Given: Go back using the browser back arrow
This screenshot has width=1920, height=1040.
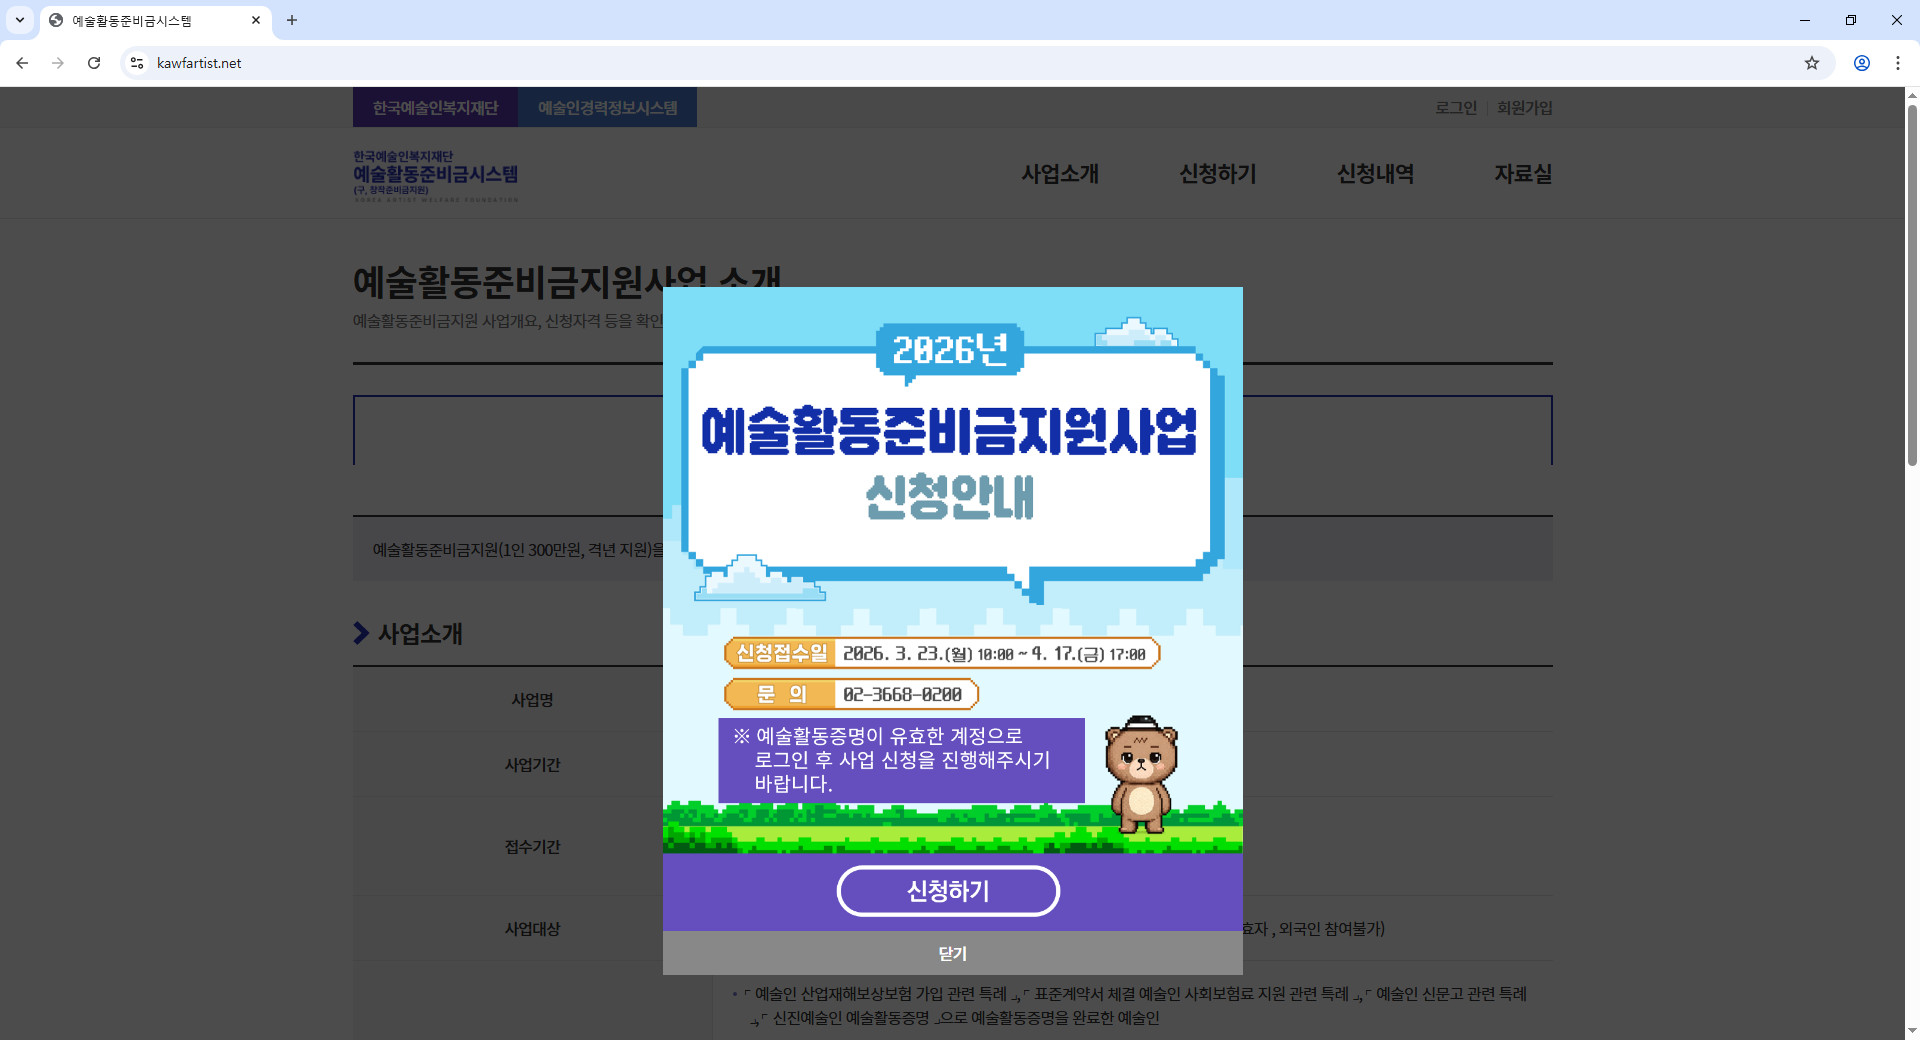Looking at the screenshot, I should (22, 63).
